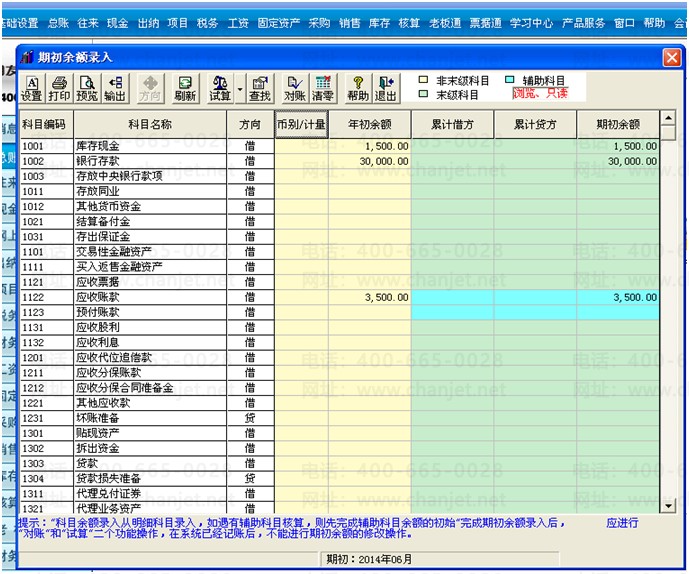Click the 科目编码 column header
The image size is (689, 574).
tap(47, 124)
